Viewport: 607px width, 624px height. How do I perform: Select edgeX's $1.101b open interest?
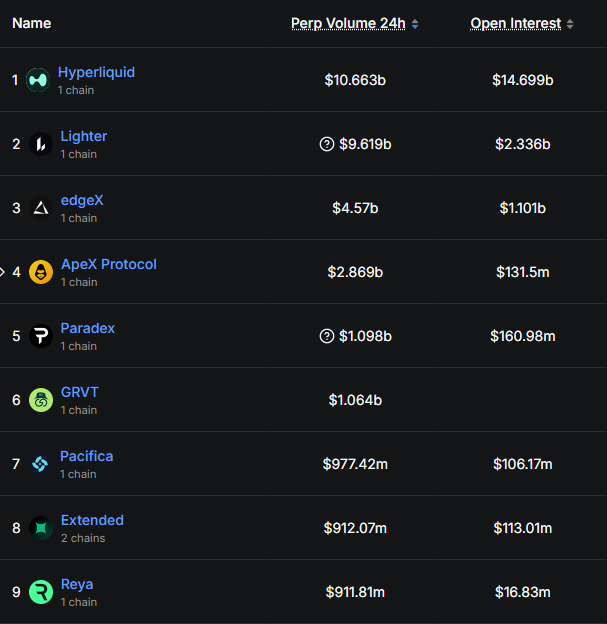523,208
